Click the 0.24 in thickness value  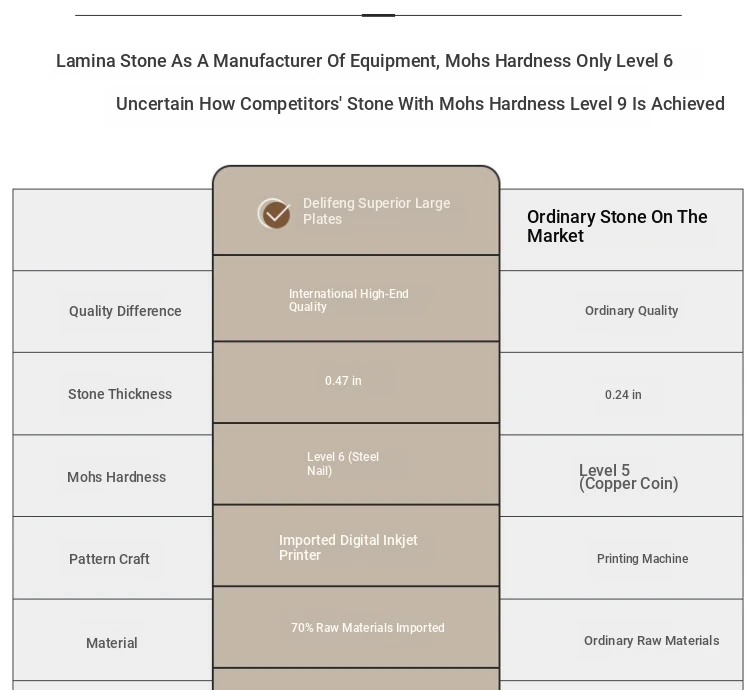pyautogui.click(x=623, y=394)
